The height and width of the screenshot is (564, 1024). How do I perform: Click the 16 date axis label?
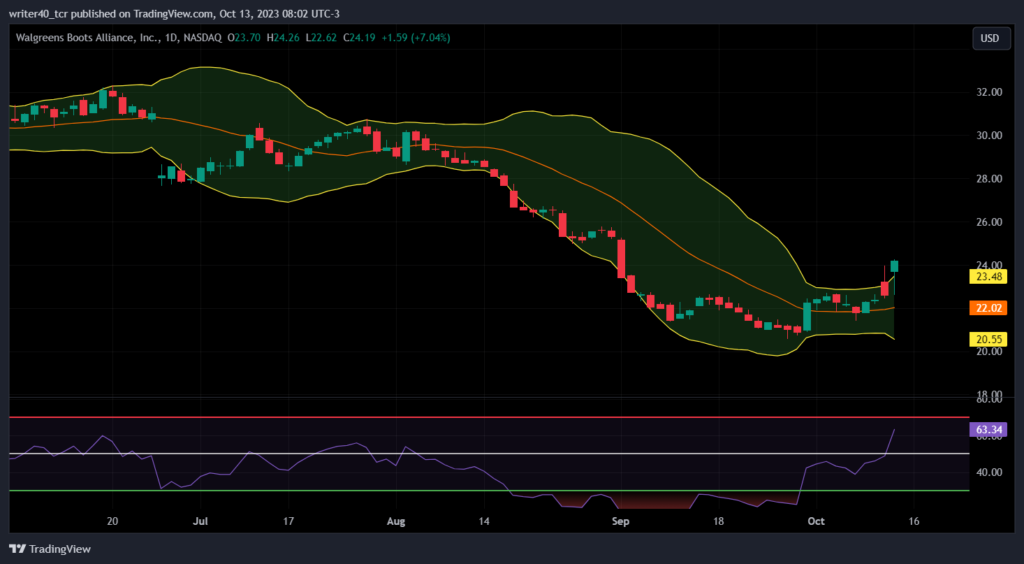coord(914,521)
